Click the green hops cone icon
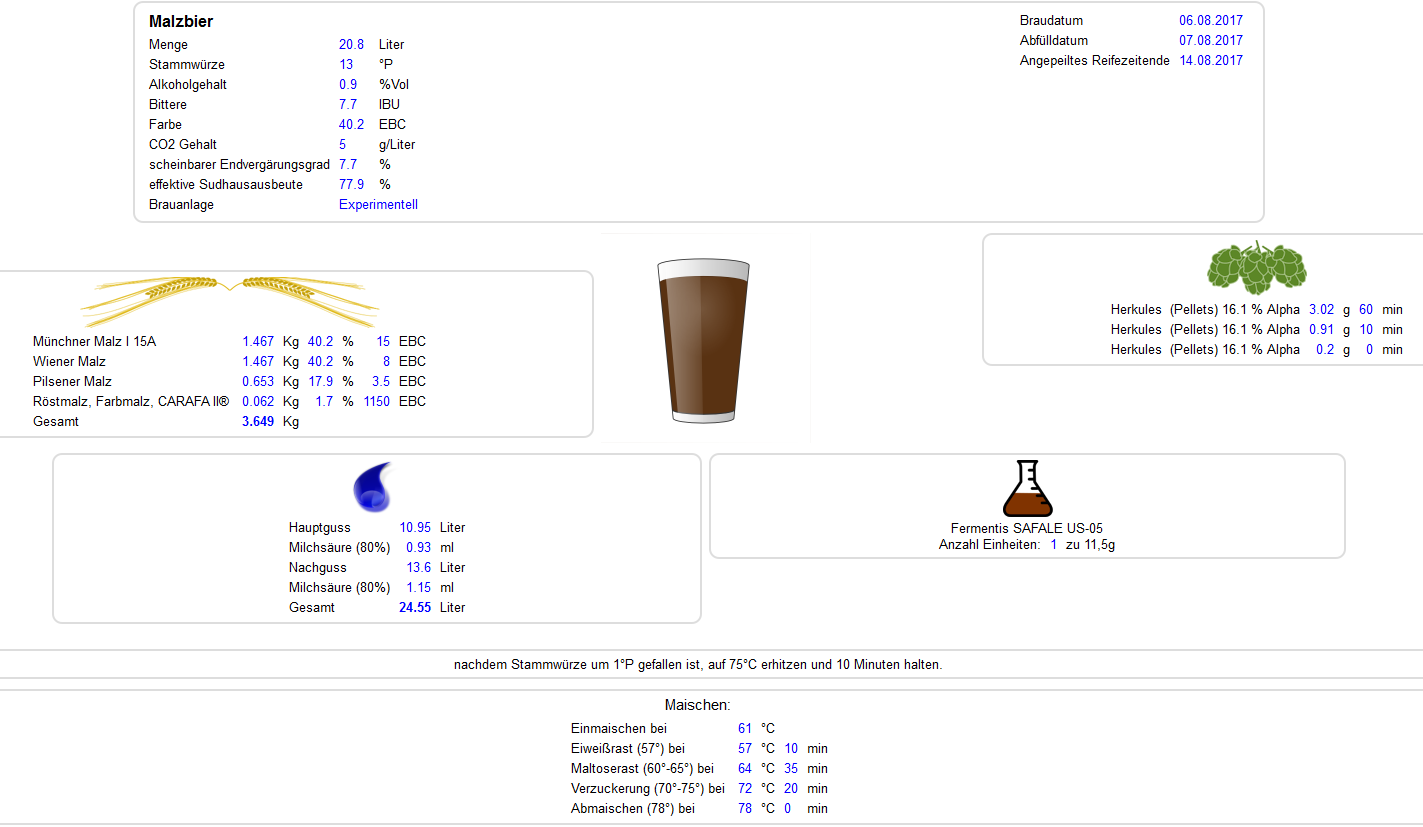This screenshot has width=1423, height=827. pos(1257,266)
